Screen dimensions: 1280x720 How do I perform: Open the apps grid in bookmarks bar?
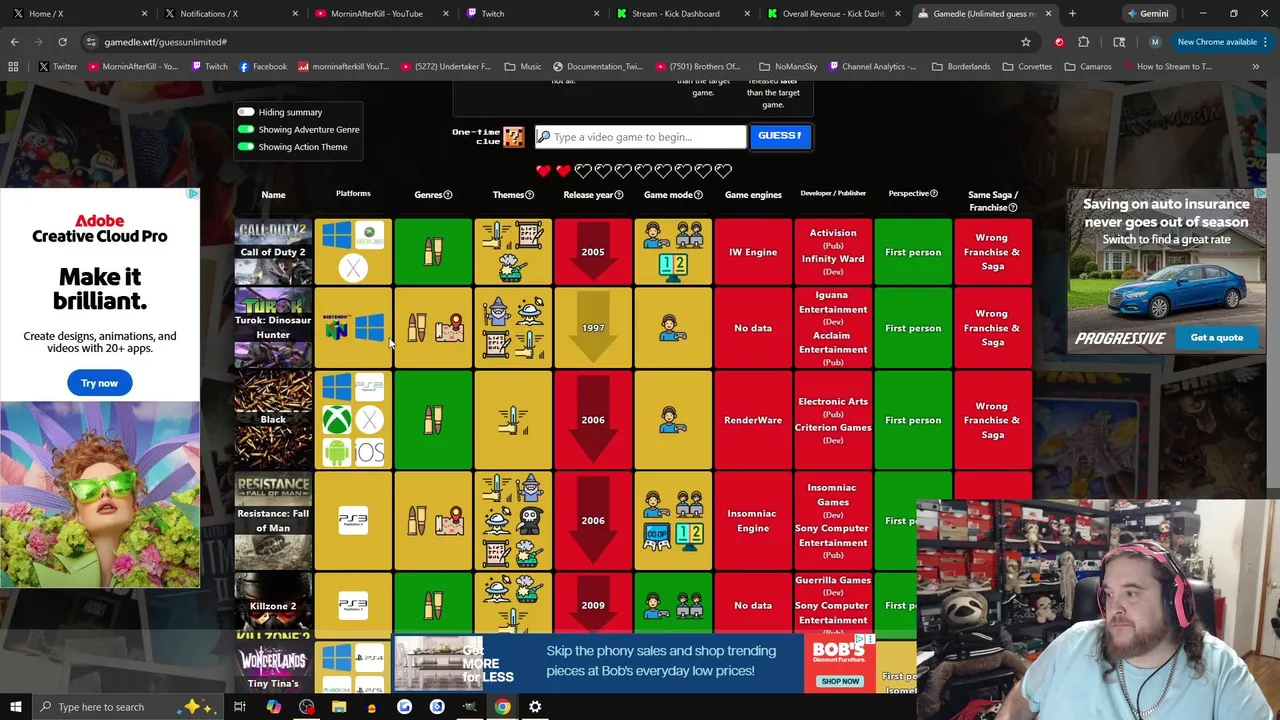coord(13,67)
